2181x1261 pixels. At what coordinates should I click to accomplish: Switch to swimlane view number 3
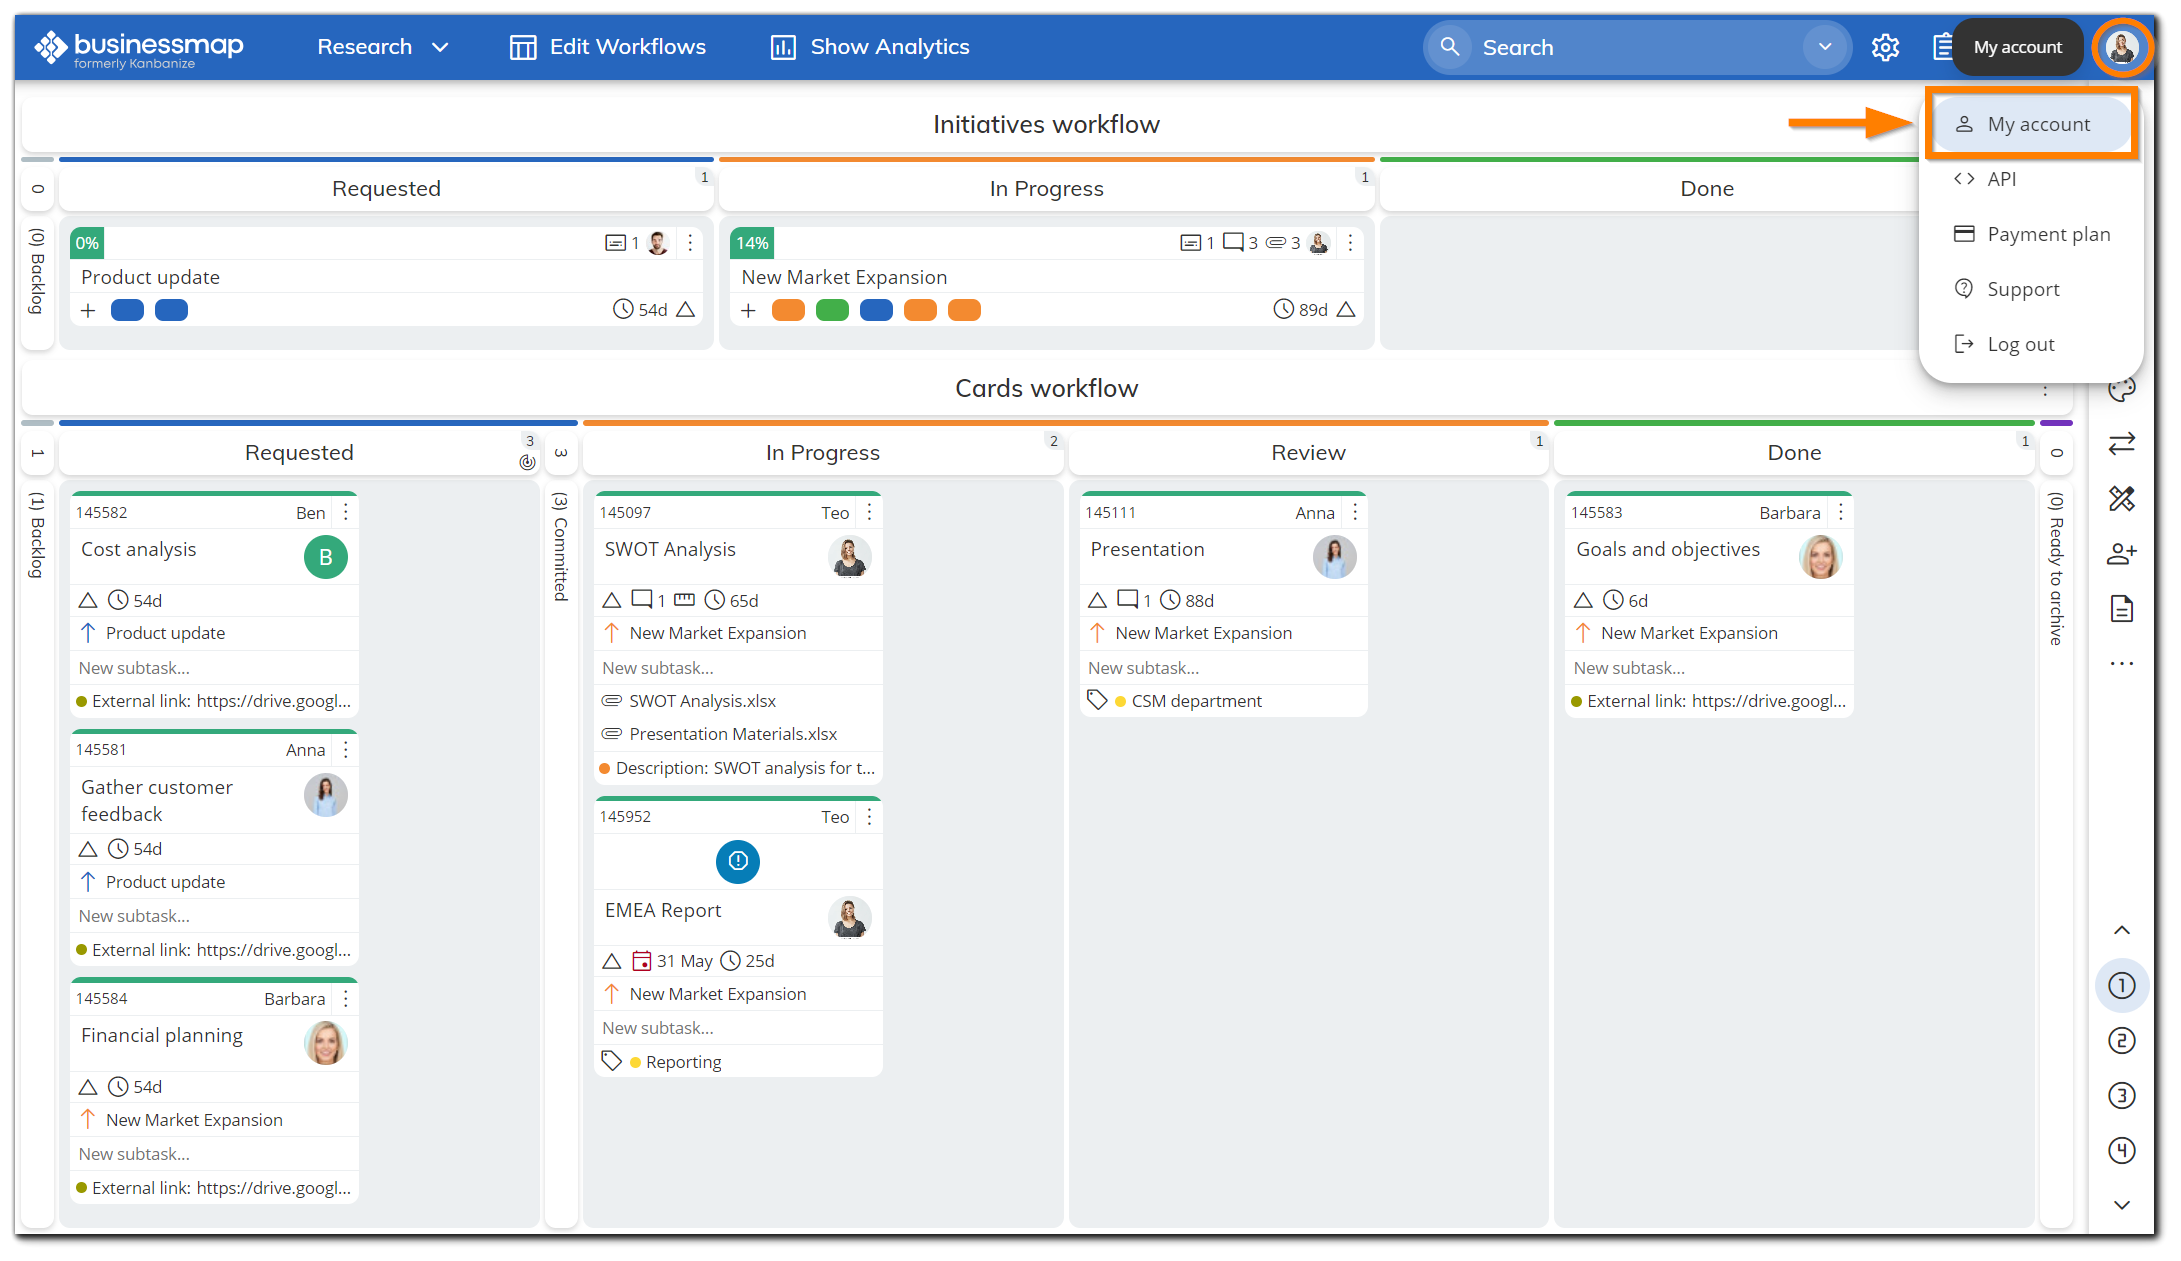(x=2121, y=1096)
